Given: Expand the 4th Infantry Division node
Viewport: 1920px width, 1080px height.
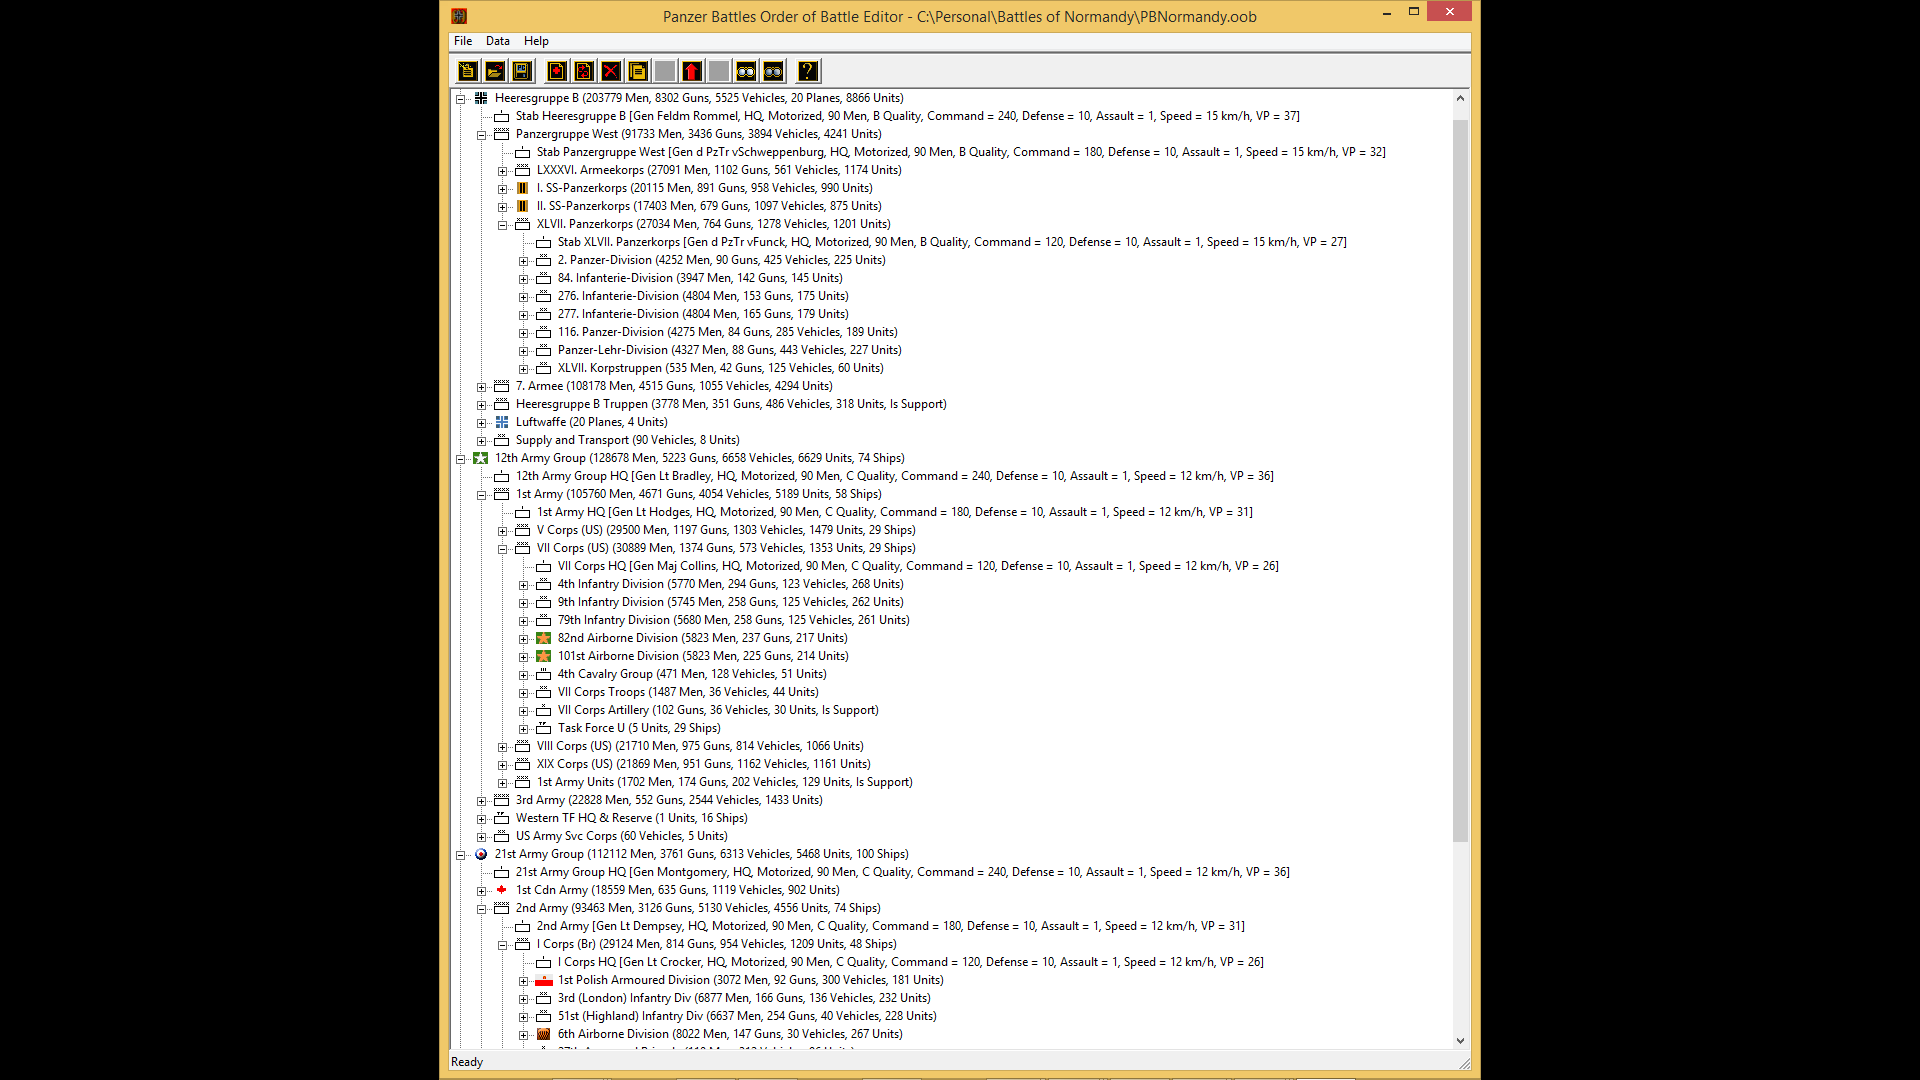Looking at the screenshot, I should (524, 585).
